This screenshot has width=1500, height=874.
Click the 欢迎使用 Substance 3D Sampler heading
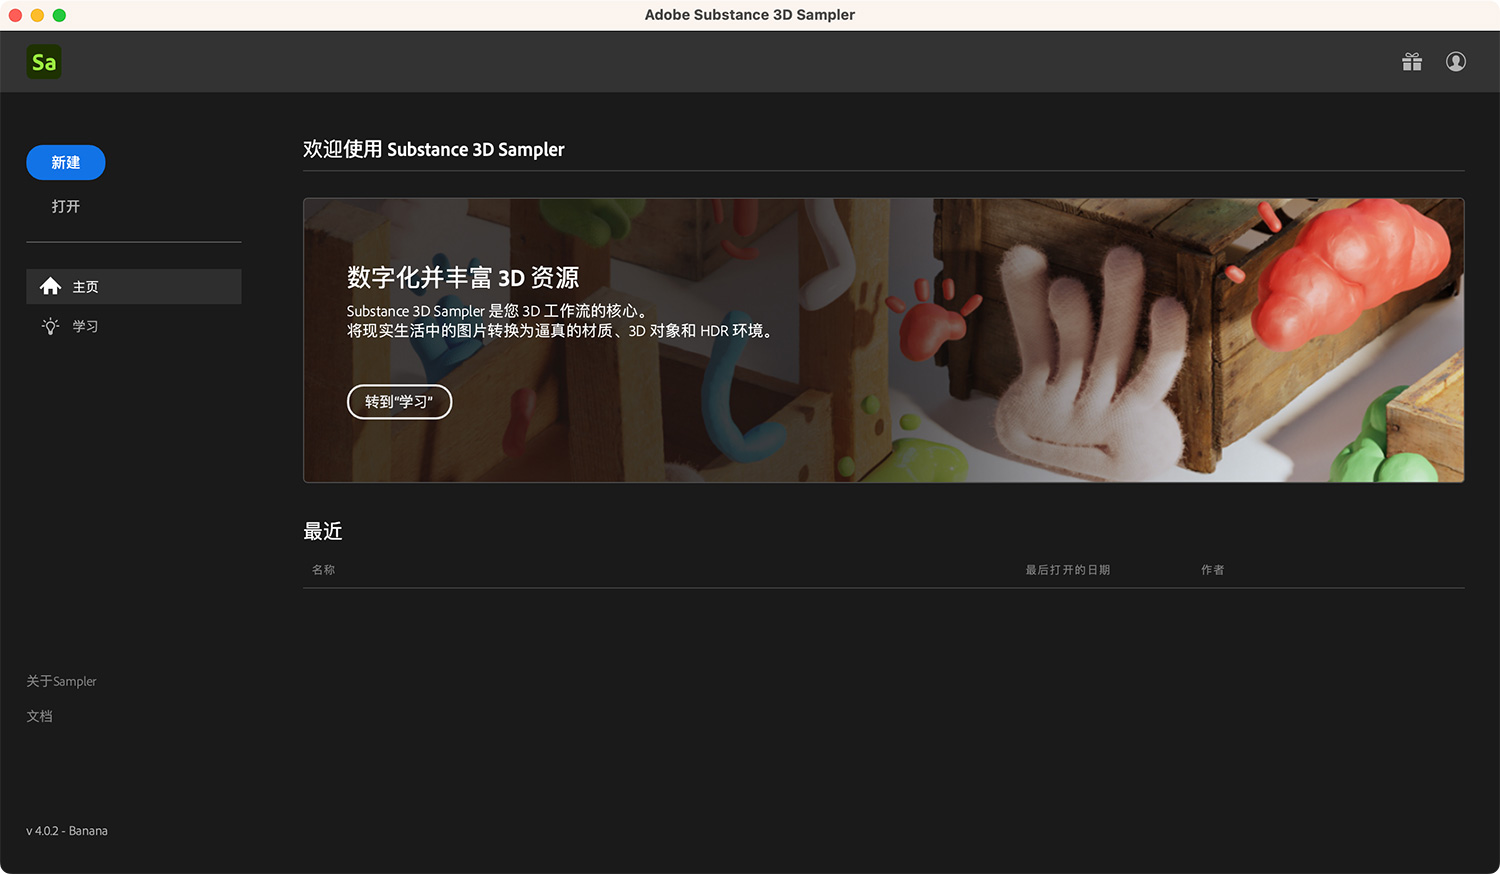(434, 149)
